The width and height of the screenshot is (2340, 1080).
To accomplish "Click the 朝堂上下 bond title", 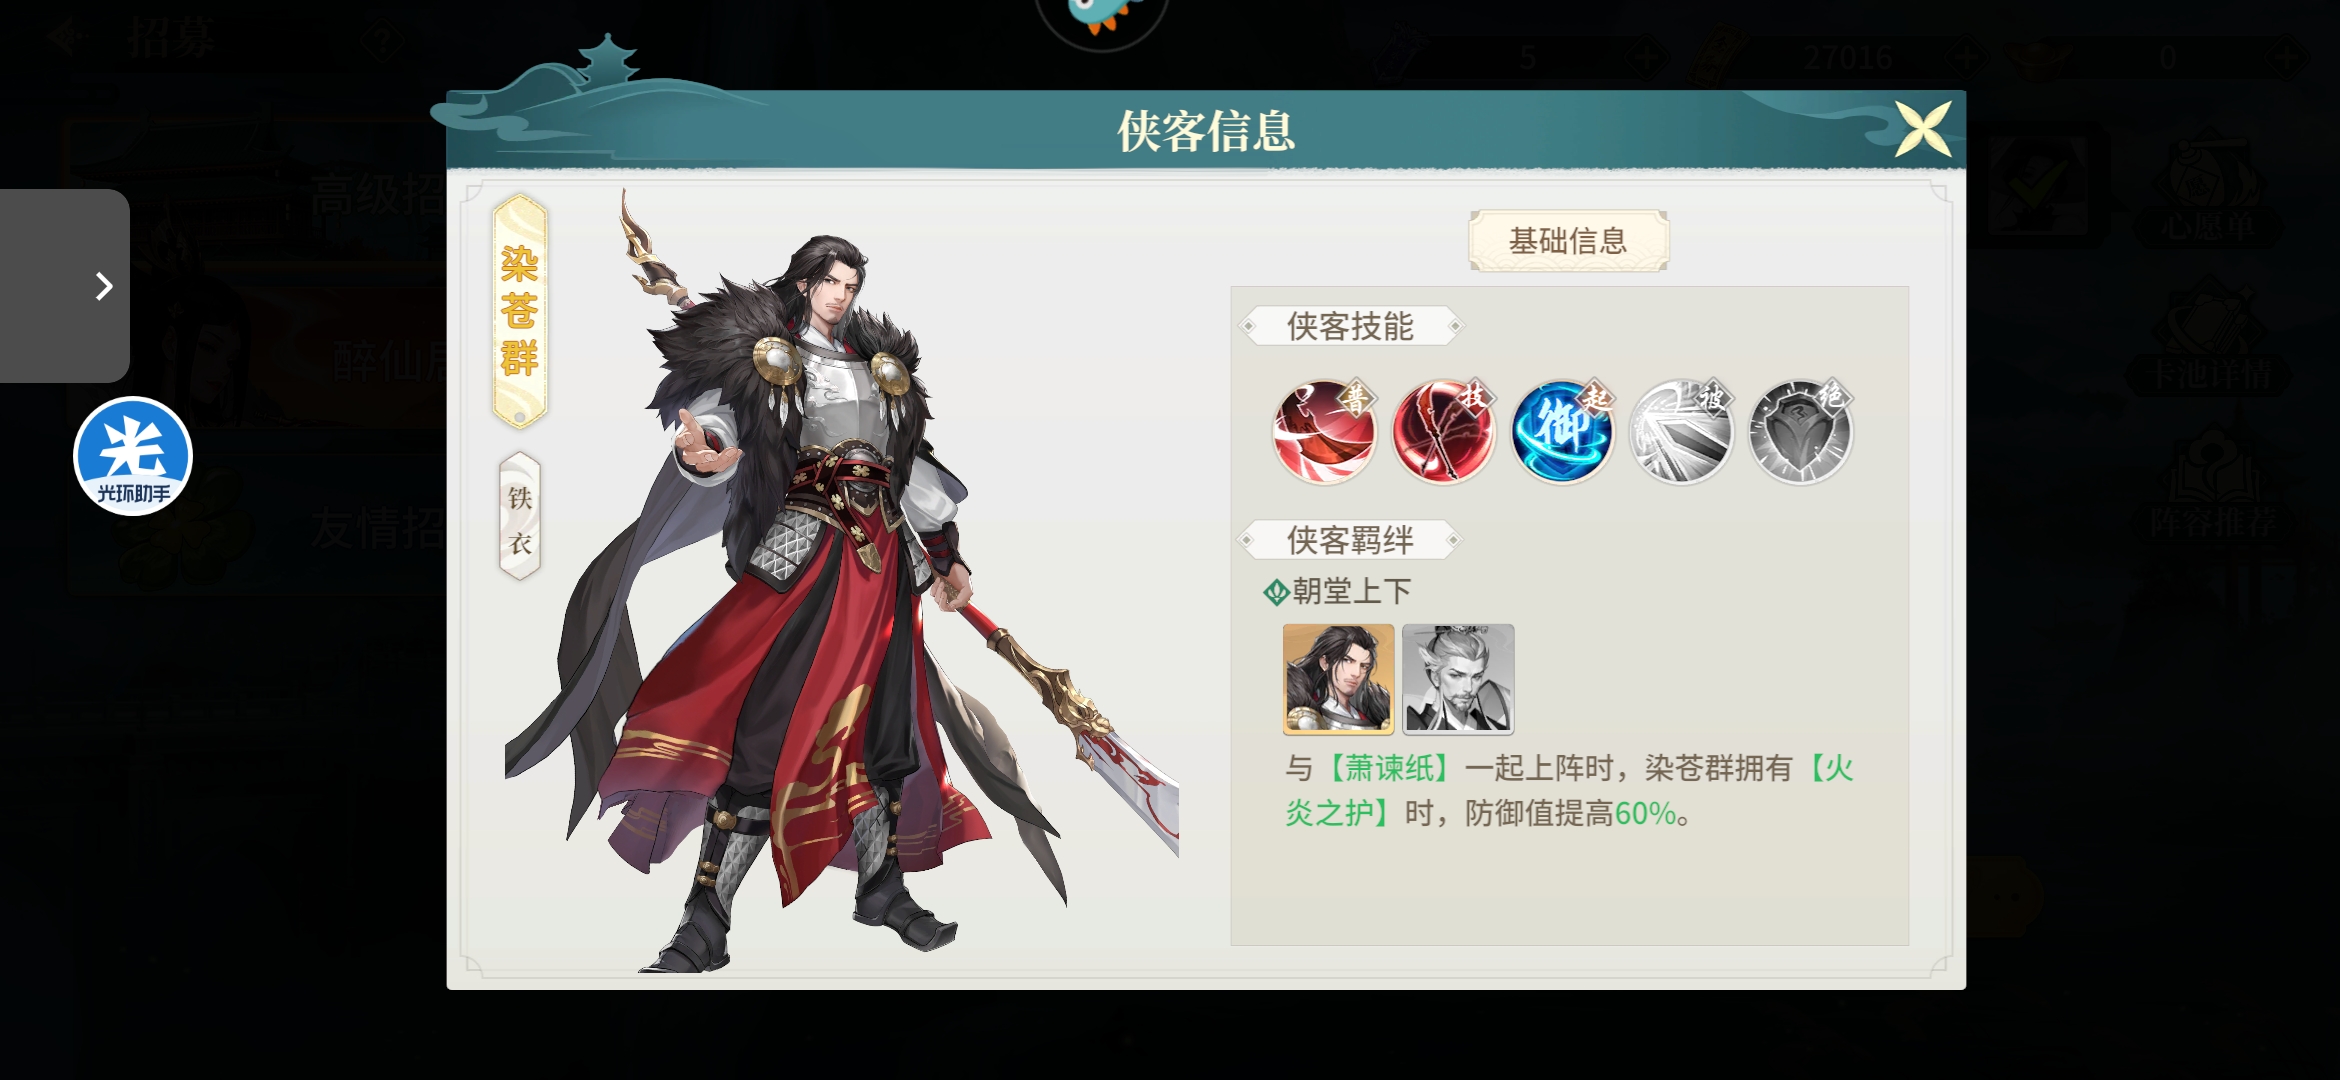I will point(1351,591).
